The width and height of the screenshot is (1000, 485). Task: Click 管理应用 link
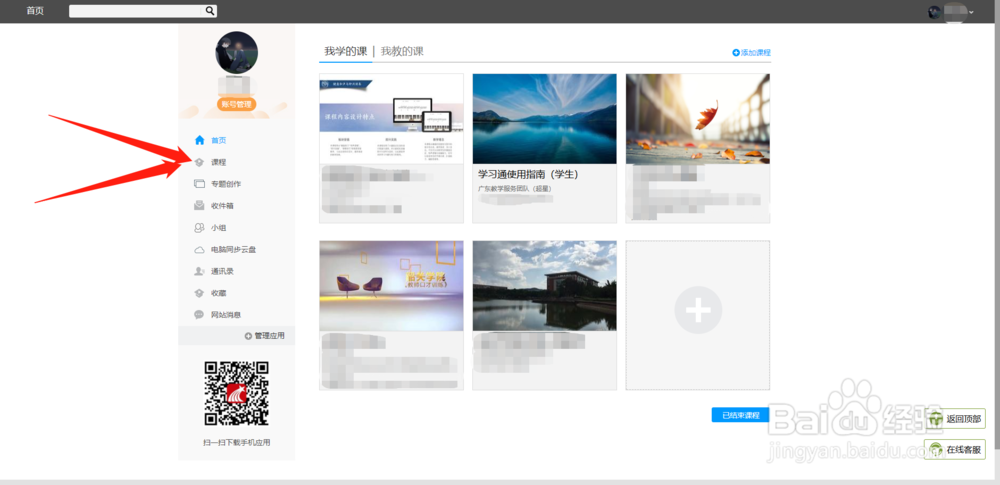point(265,336)
